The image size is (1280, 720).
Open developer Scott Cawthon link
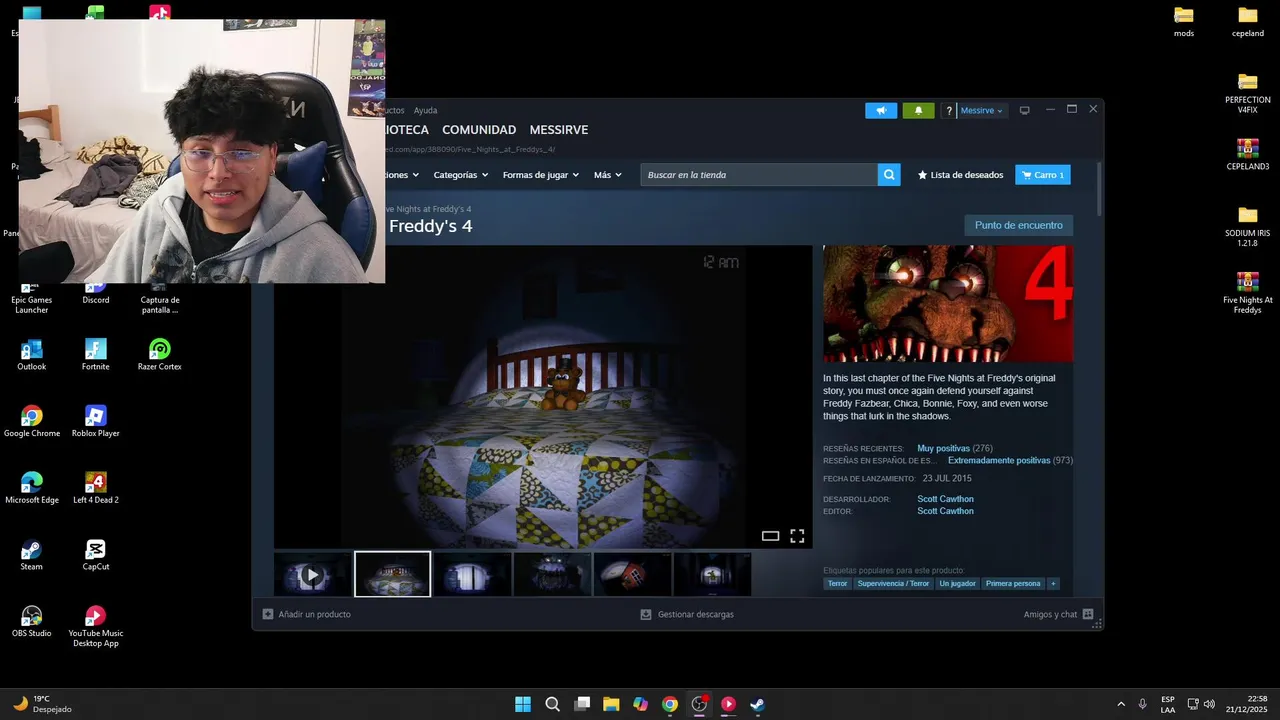(x=945, y=499)
